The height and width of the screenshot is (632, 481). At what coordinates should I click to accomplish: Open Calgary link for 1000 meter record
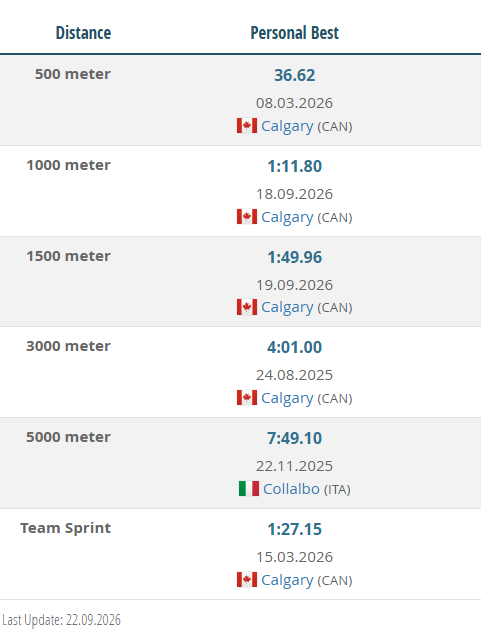[287, 218]
